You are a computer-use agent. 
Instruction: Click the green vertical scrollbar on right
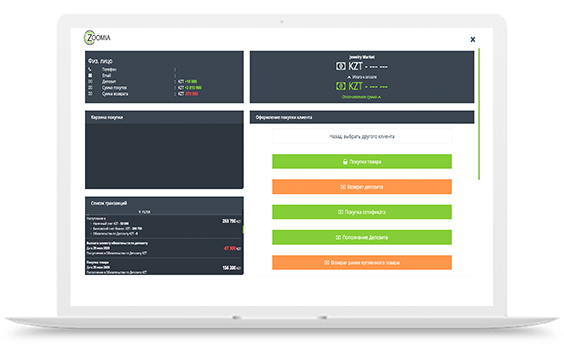coord(479,114)
